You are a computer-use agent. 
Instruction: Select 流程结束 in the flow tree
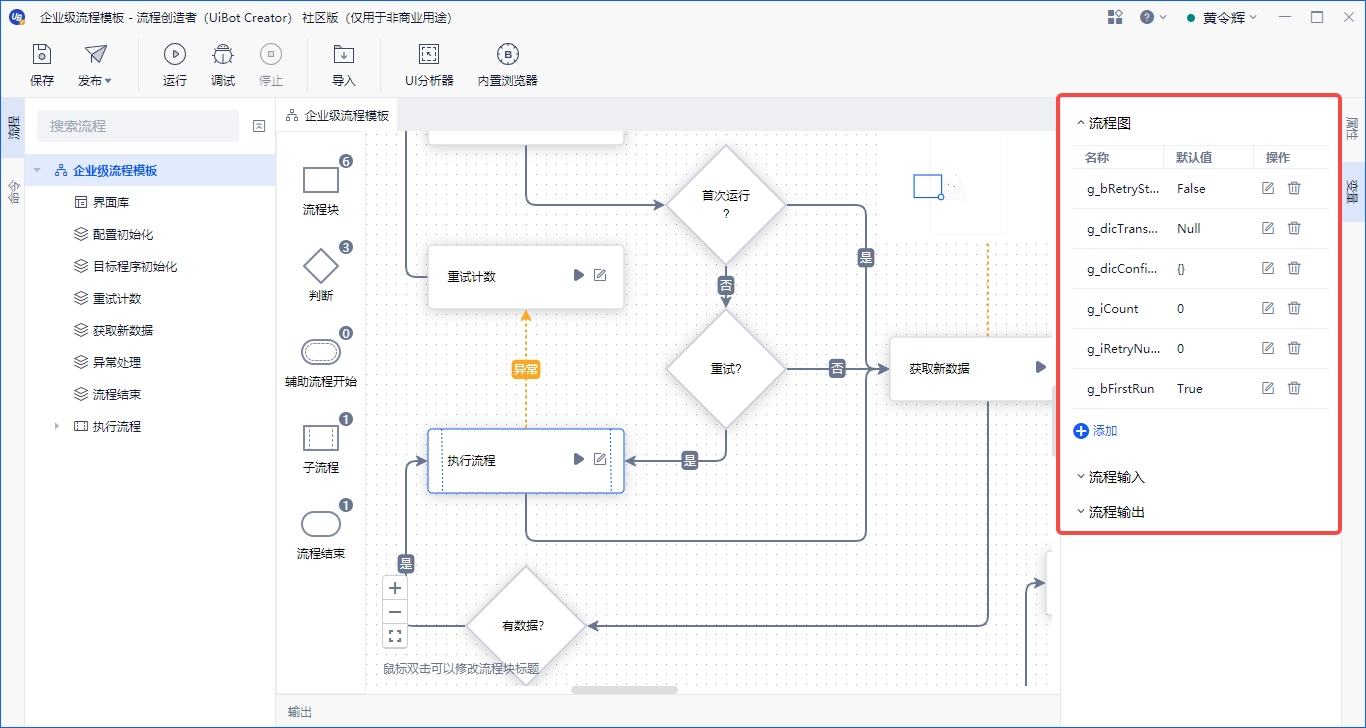pyautogui.click(x=117, y=394)
